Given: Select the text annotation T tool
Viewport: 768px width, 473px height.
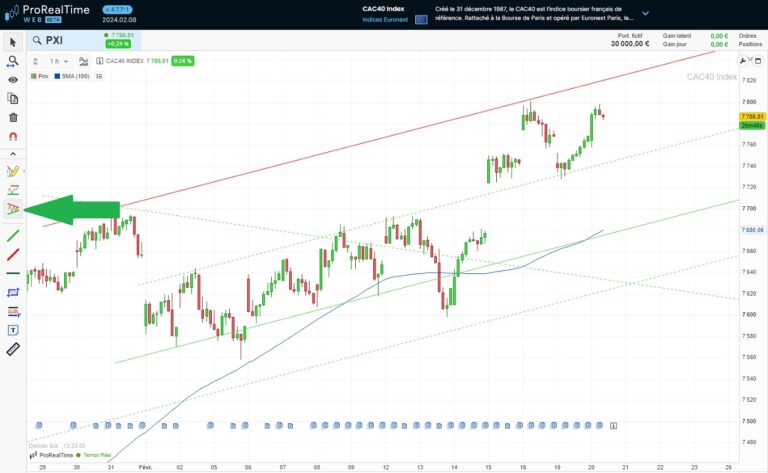Looking at the screenshot, I should [x=13, y=331].
